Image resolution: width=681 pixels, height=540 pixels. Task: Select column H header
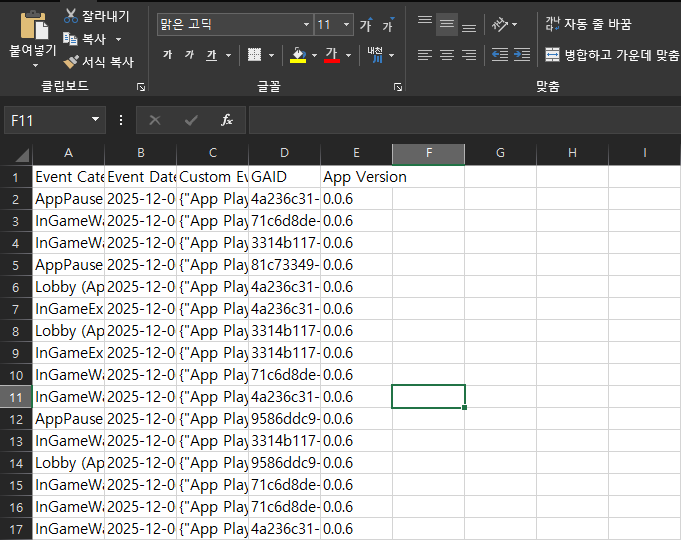tap(572, 153)
